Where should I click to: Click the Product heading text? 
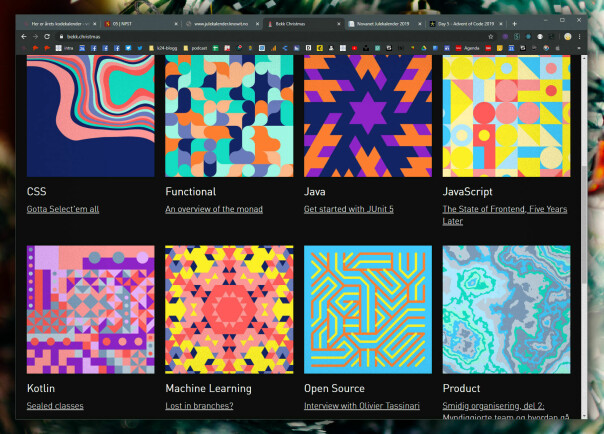461,388
